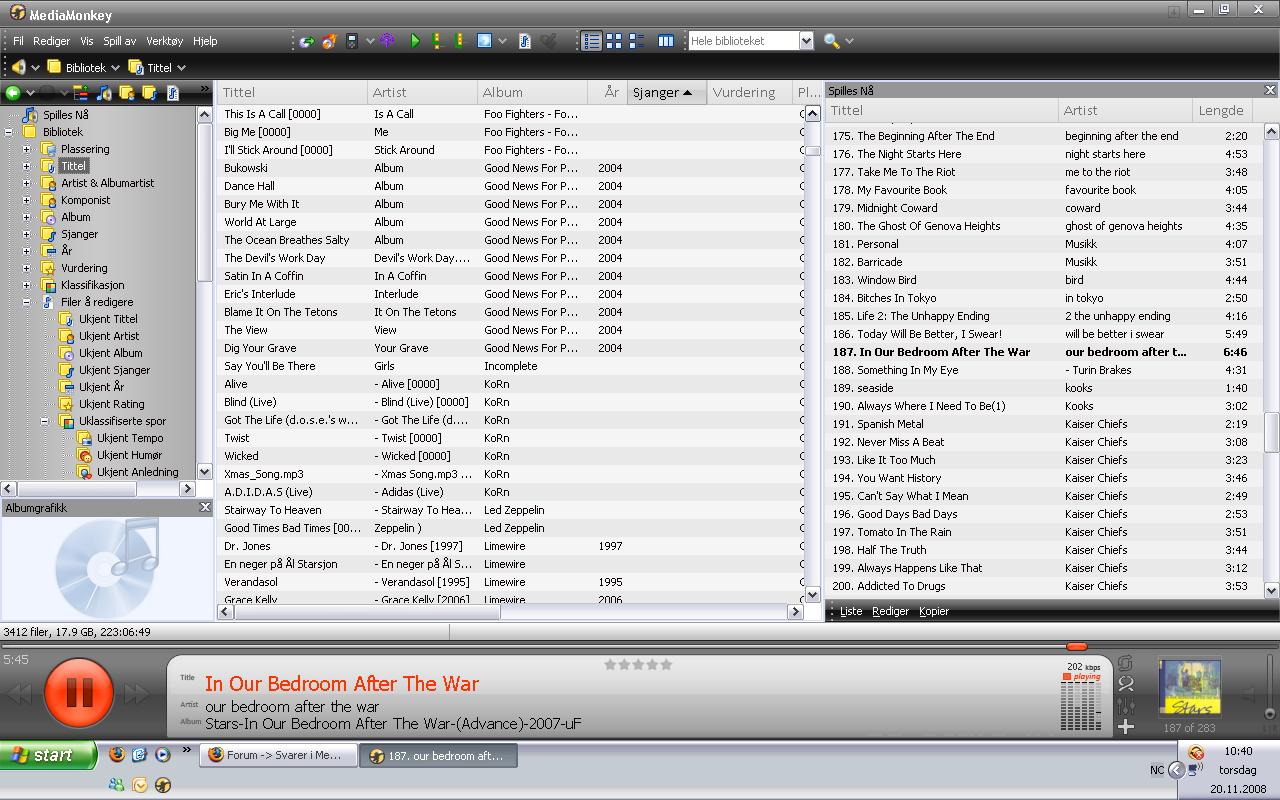The height and width of the screenshot is (800, 1280).
Task: Toggle repeat in the player
Action: pyautogui.click(x=1126, y=664)
